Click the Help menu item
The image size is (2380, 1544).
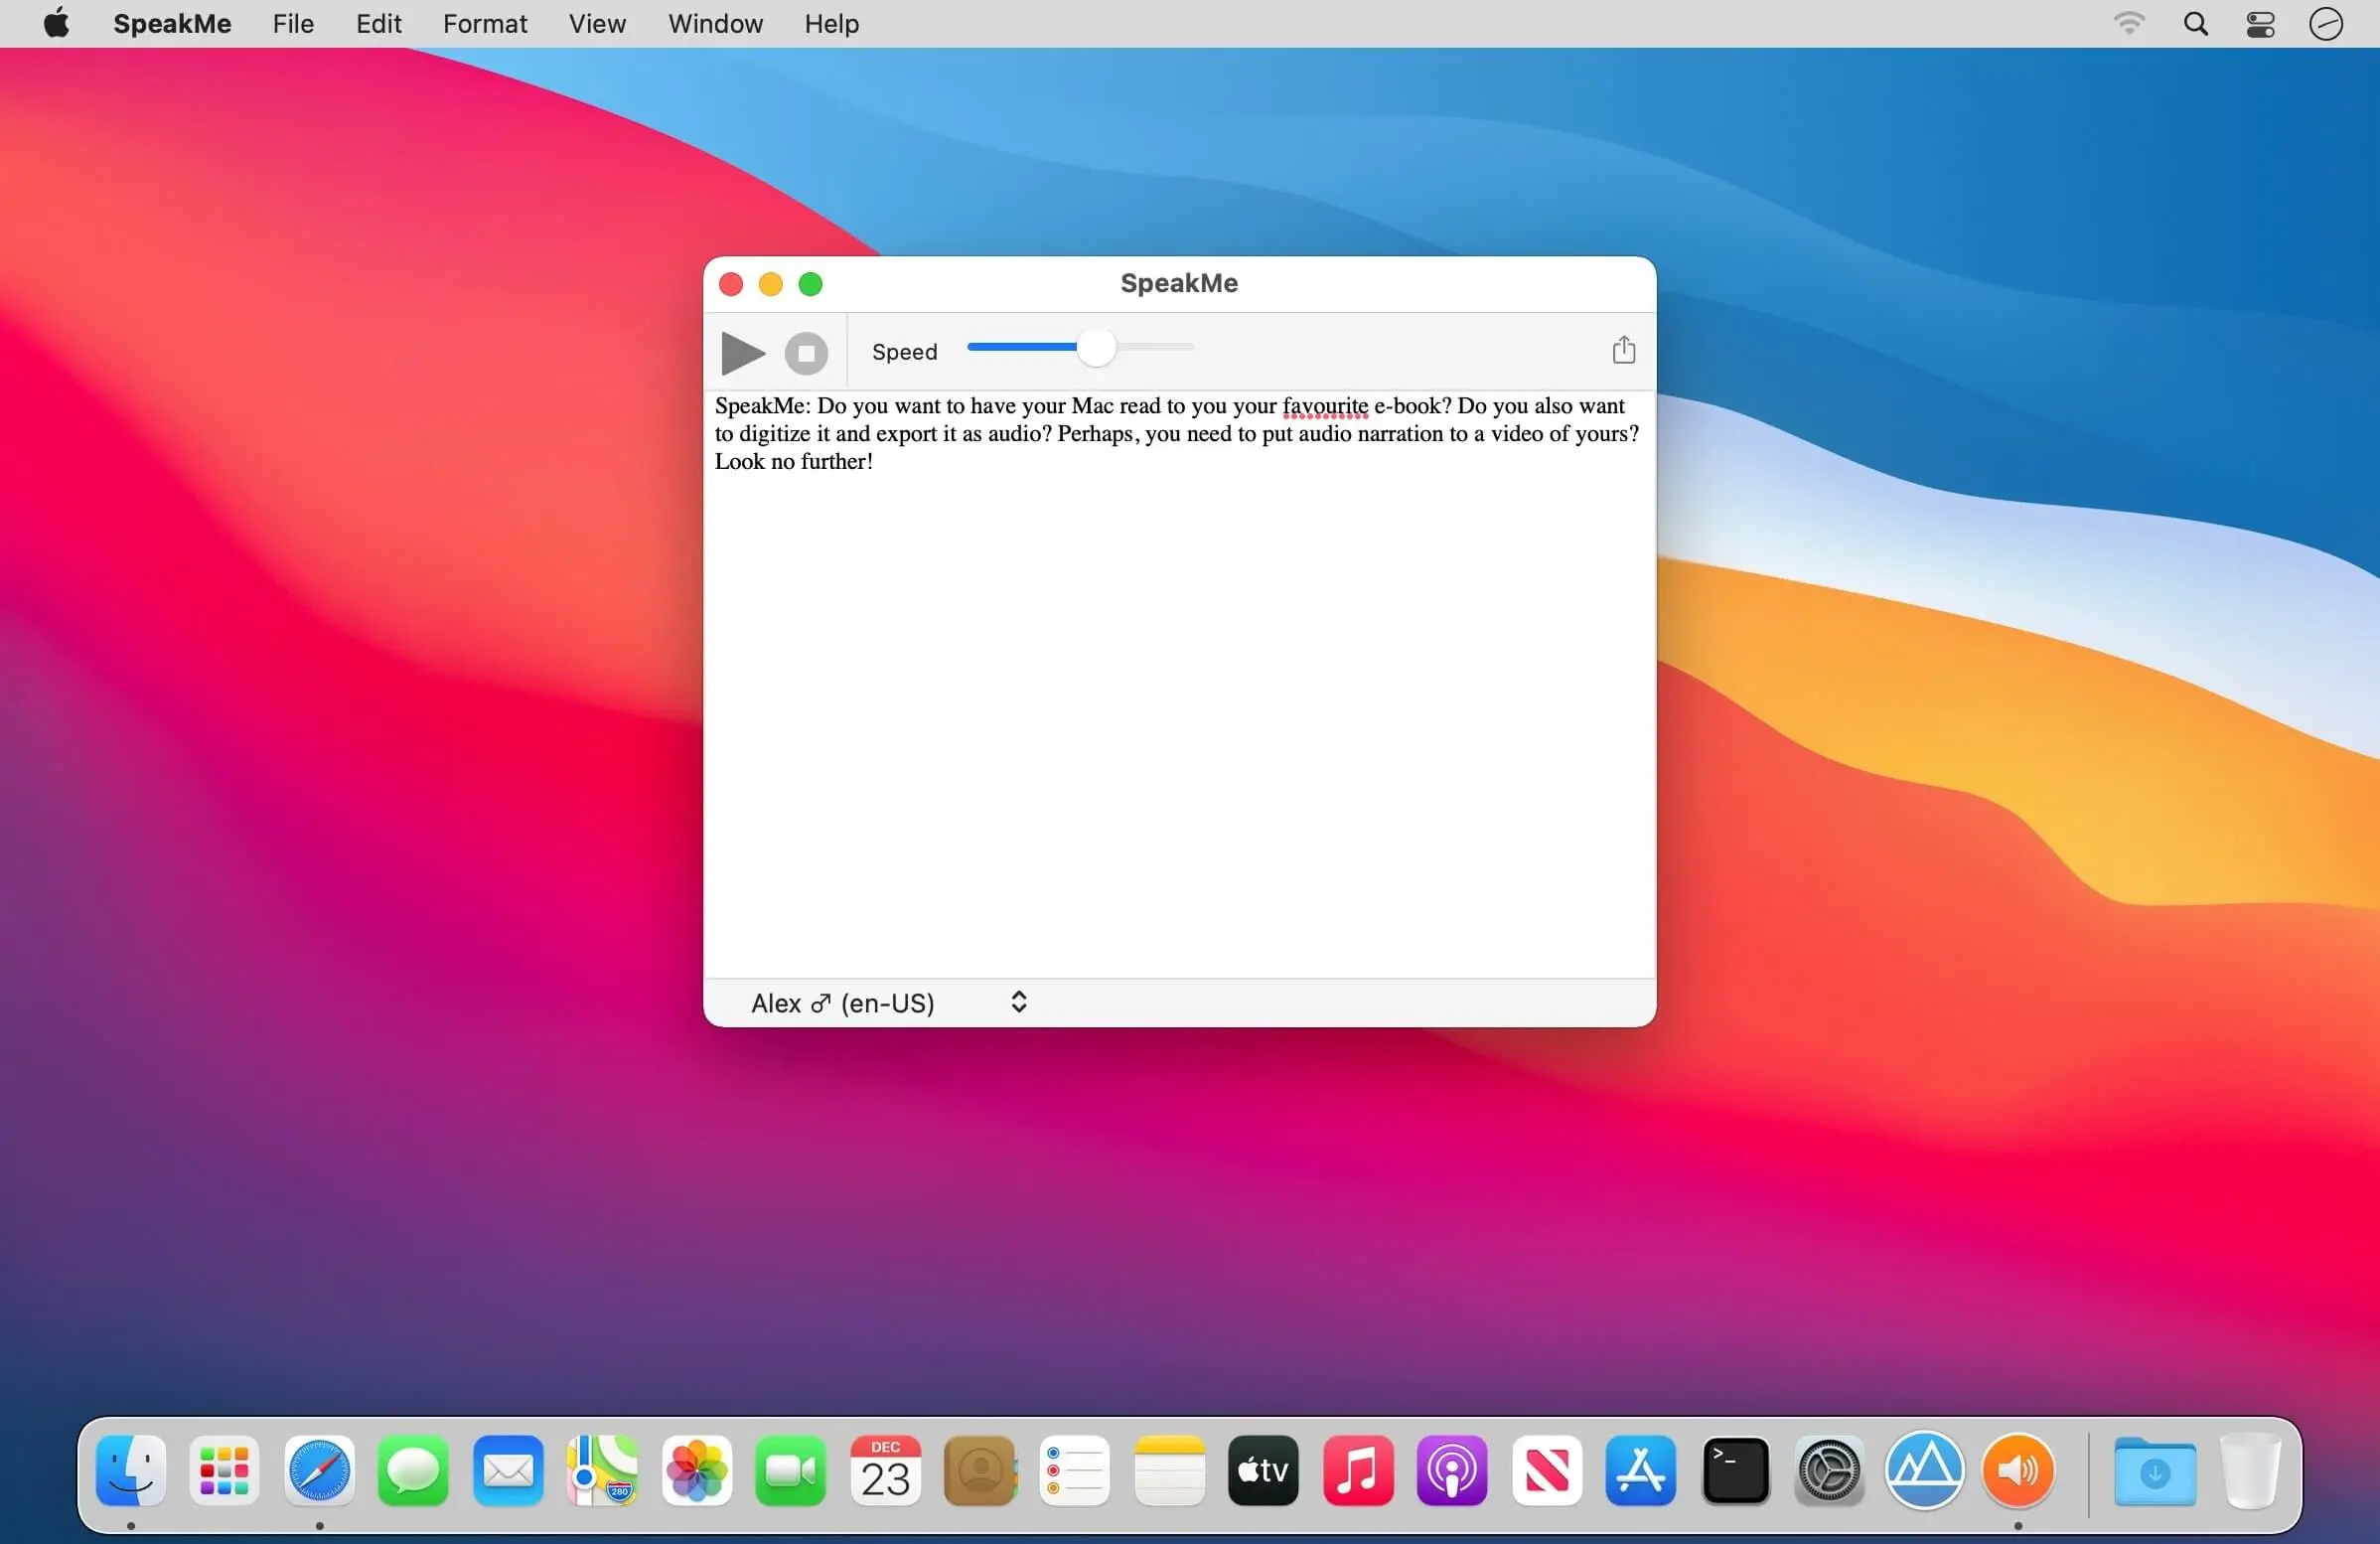831,23
